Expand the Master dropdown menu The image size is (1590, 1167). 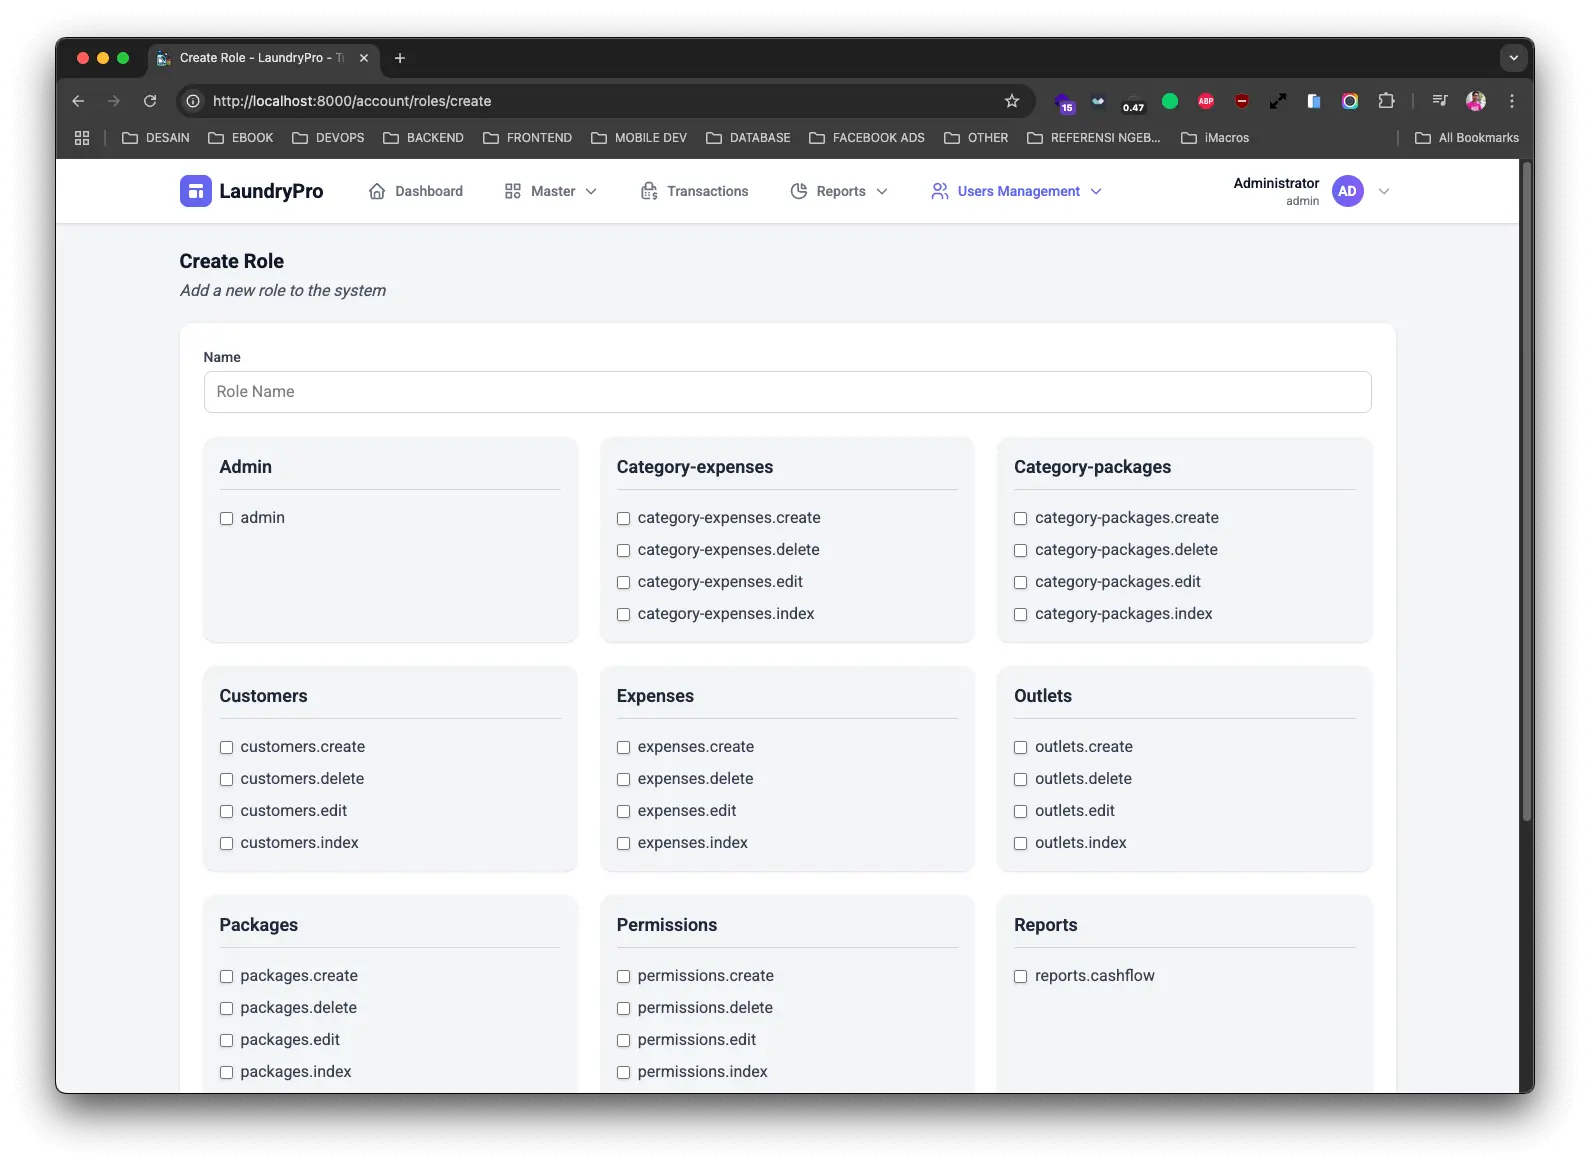point(551,191)
